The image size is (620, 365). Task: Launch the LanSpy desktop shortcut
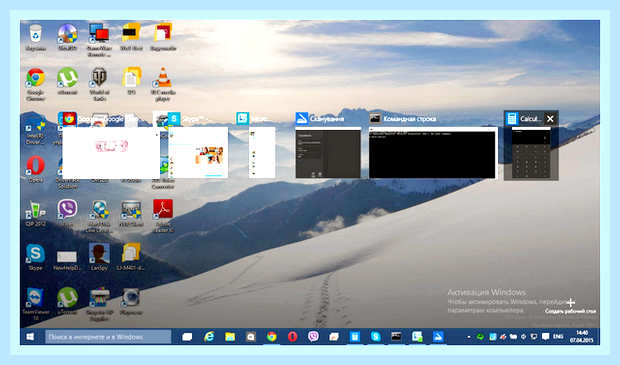(99, 256)
